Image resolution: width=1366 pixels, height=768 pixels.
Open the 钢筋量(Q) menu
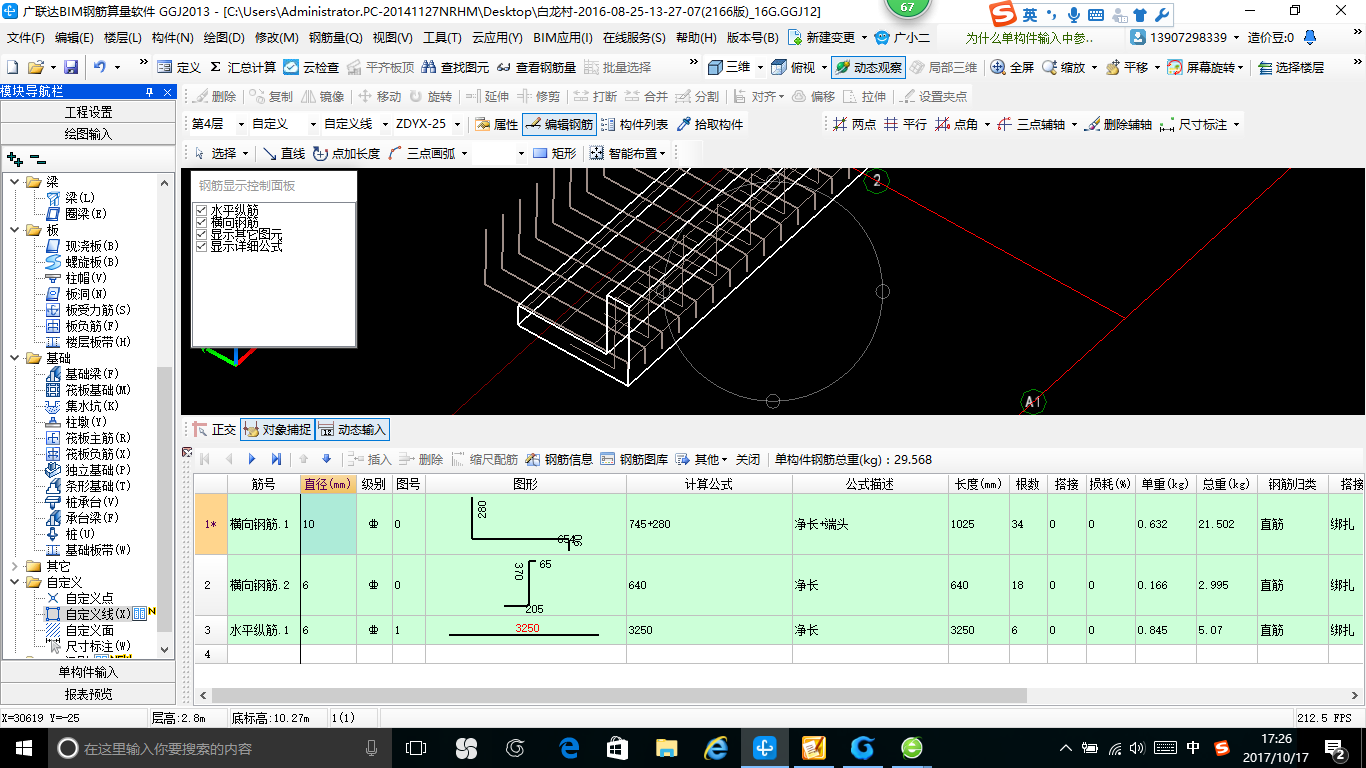click(336, 37)
